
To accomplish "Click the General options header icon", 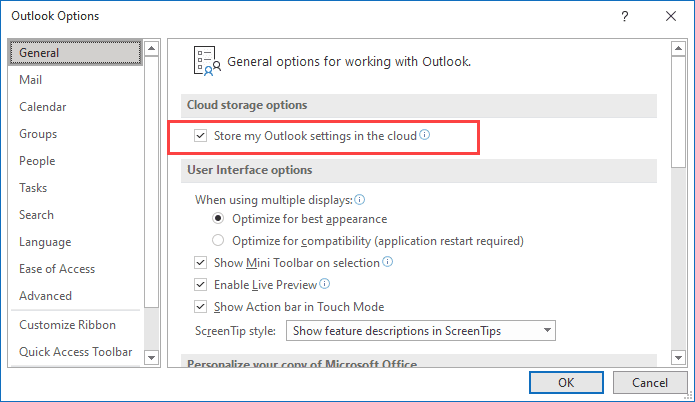I will 207,61.
